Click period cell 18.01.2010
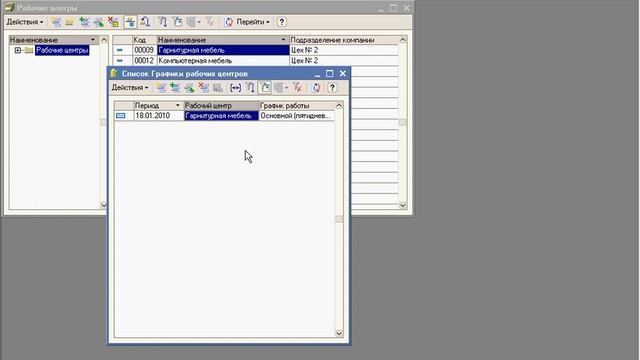 click(x=159, y=116)
